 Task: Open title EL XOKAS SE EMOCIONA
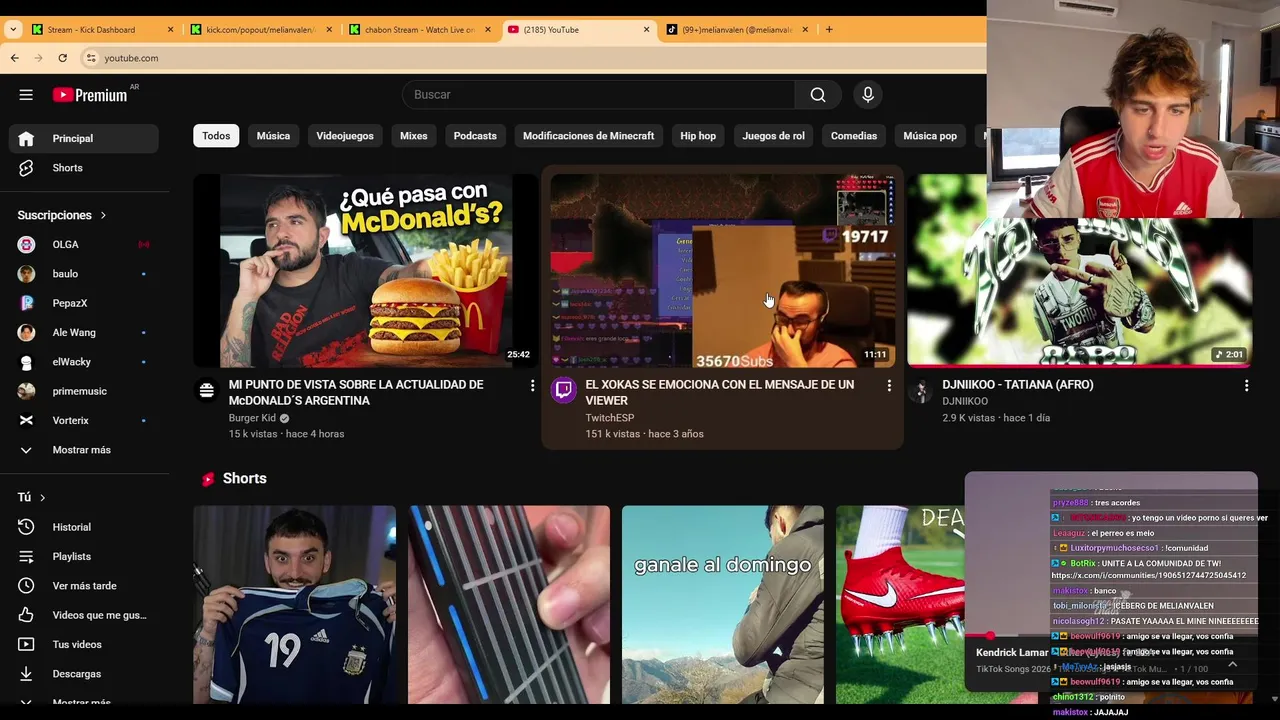tap(720, 392)
